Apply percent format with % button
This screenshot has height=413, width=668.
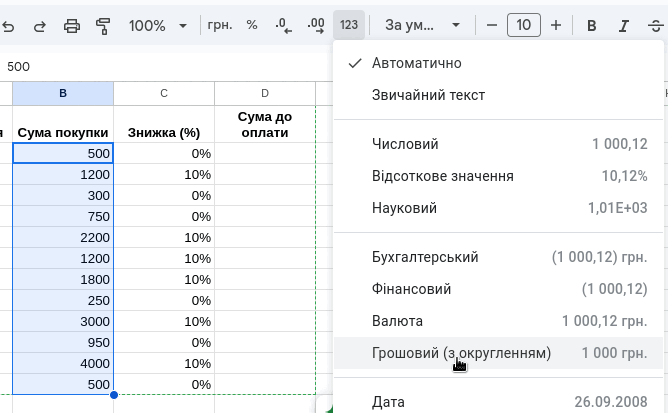pyautogui.click(x=252, y=25)
